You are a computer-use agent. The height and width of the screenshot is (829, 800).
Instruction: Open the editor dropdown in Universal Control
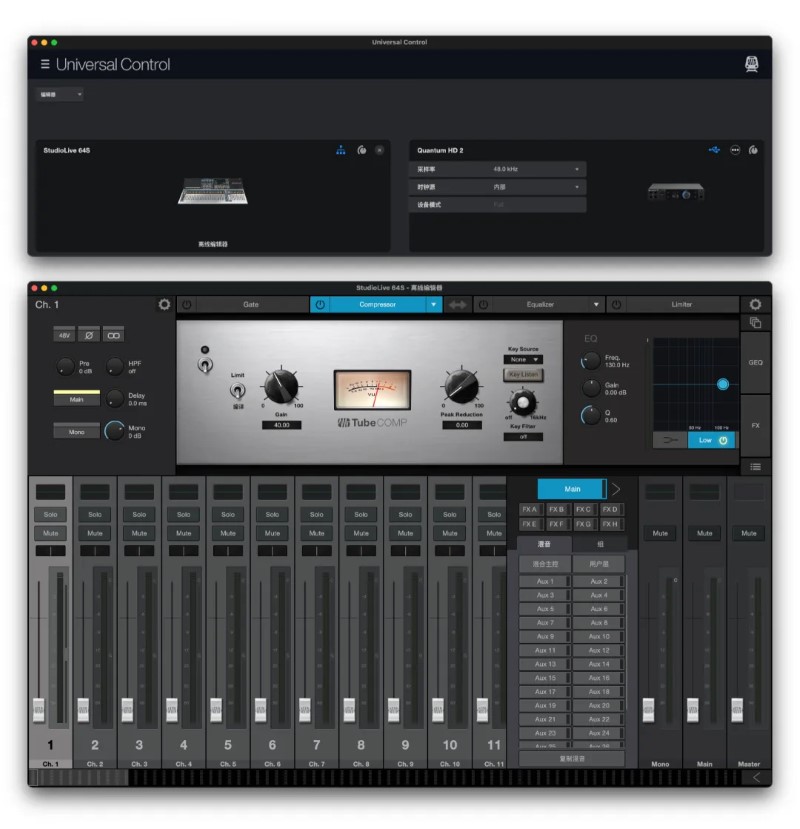coord(60,95)
